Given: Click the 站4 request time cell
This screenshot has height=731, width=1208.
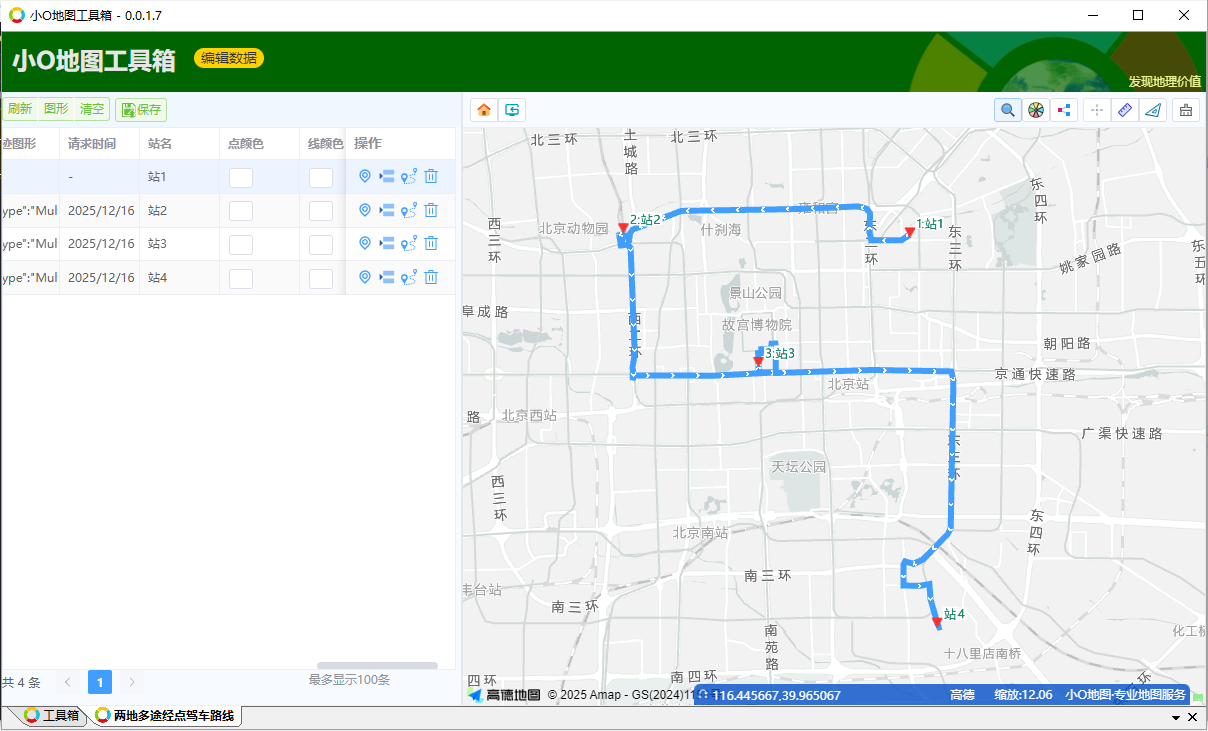Looking at the screenshot, I should 100,277.
